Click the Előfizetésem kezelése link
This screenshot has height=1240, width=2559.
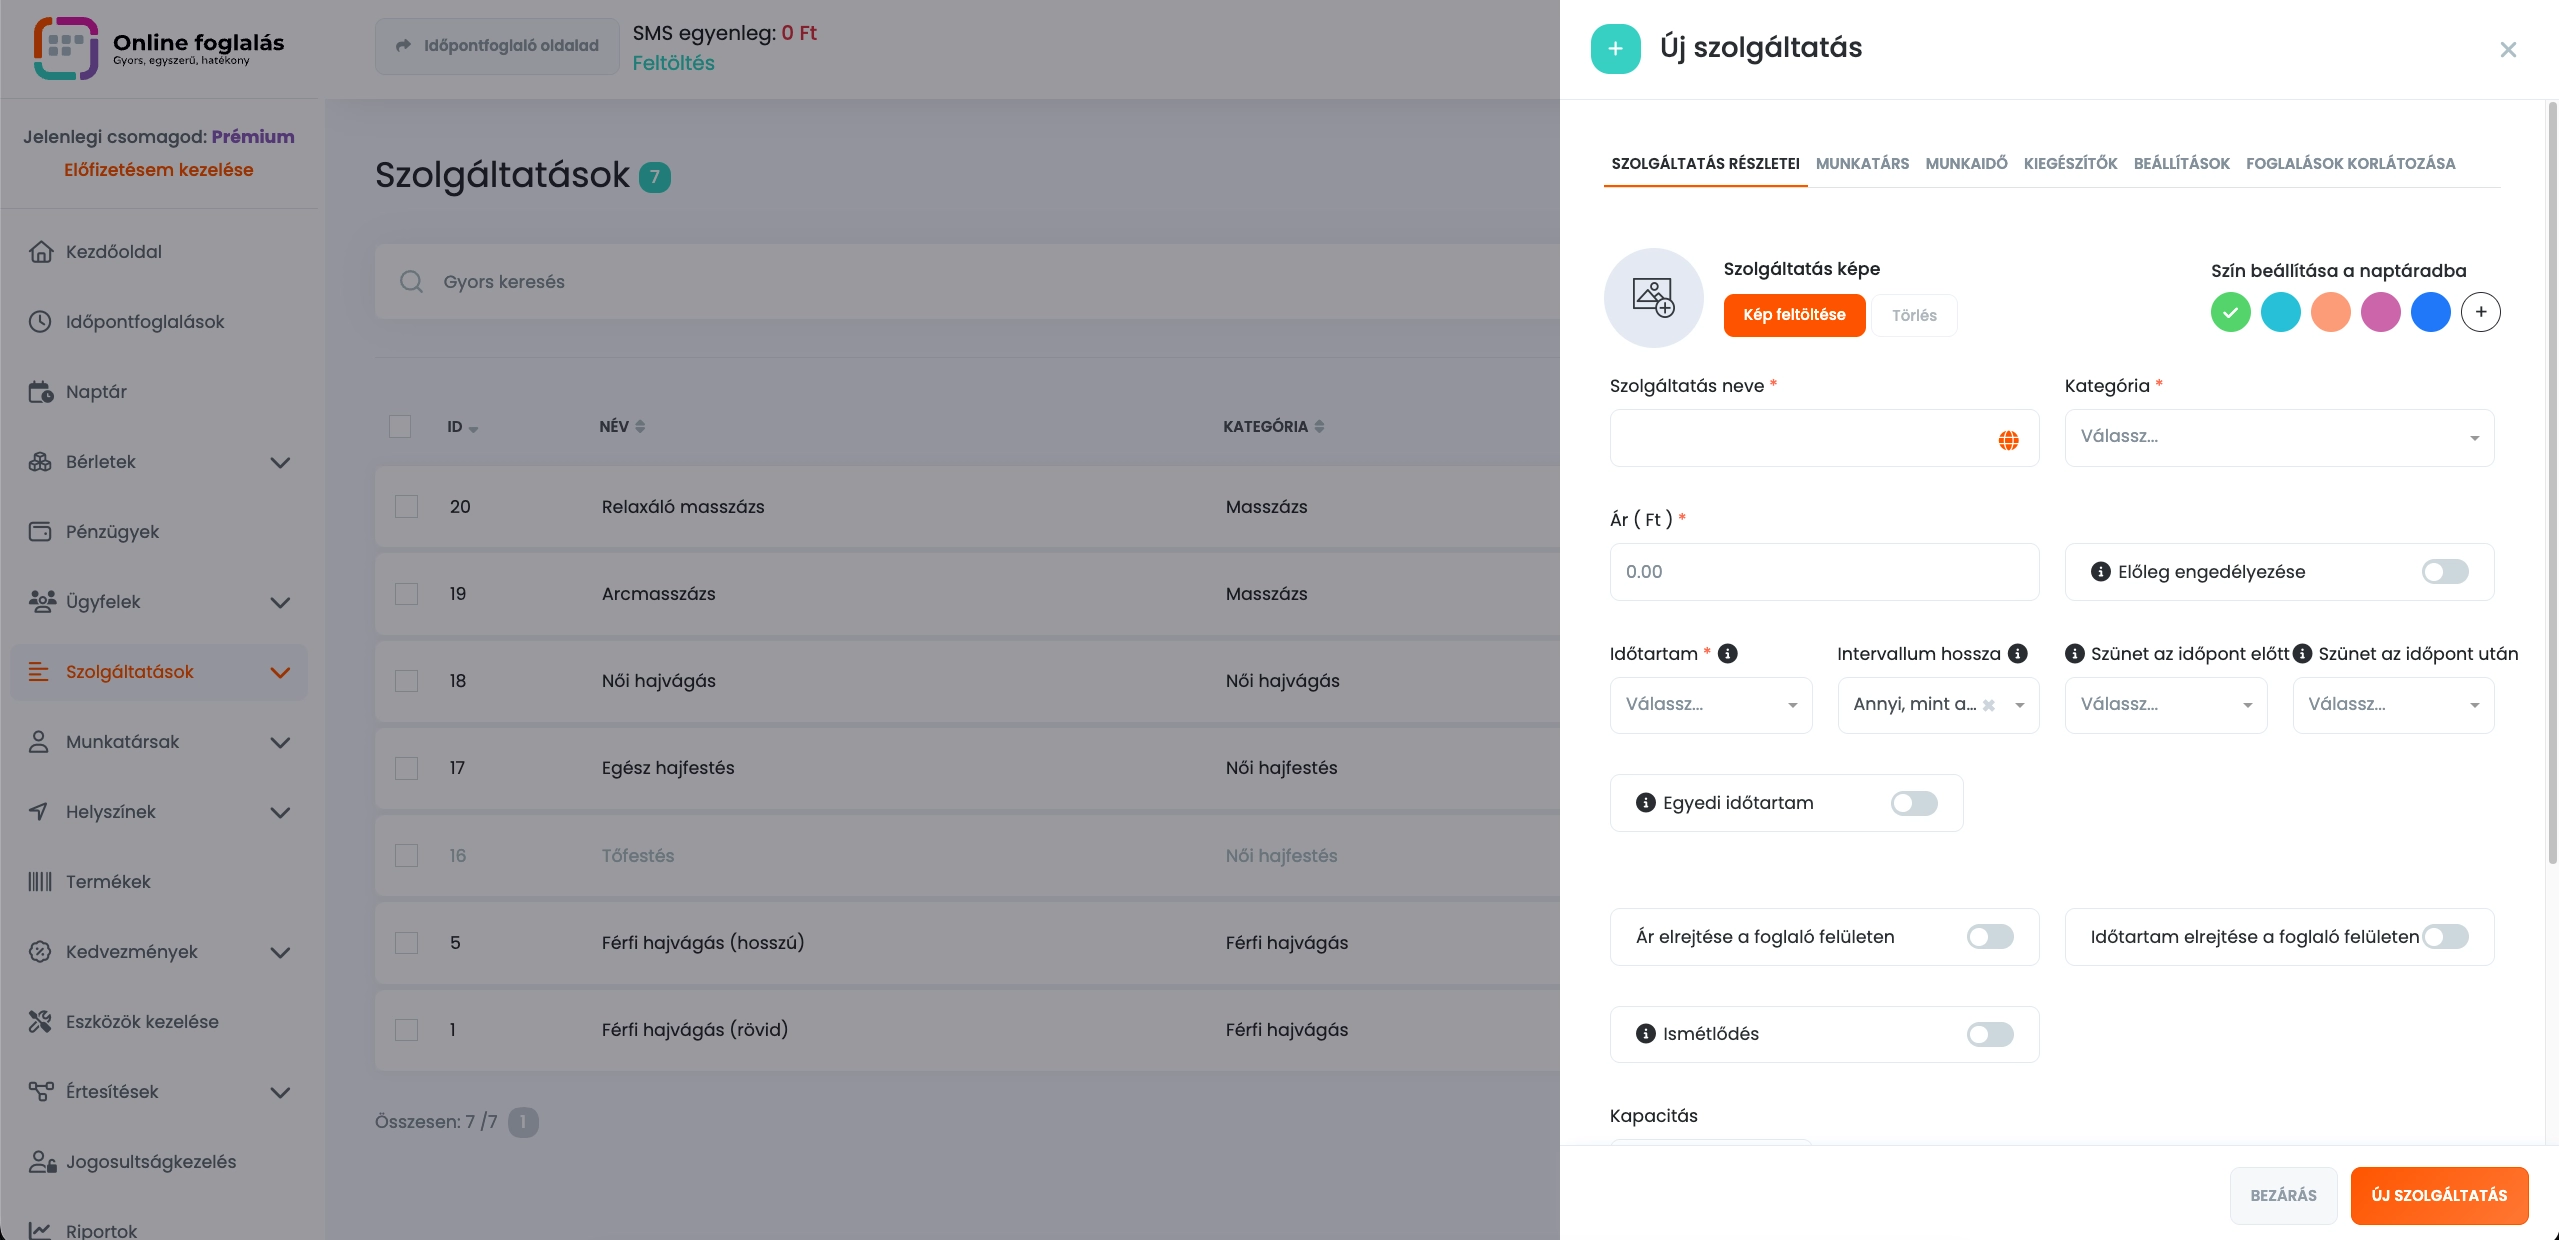coord(158,170)
